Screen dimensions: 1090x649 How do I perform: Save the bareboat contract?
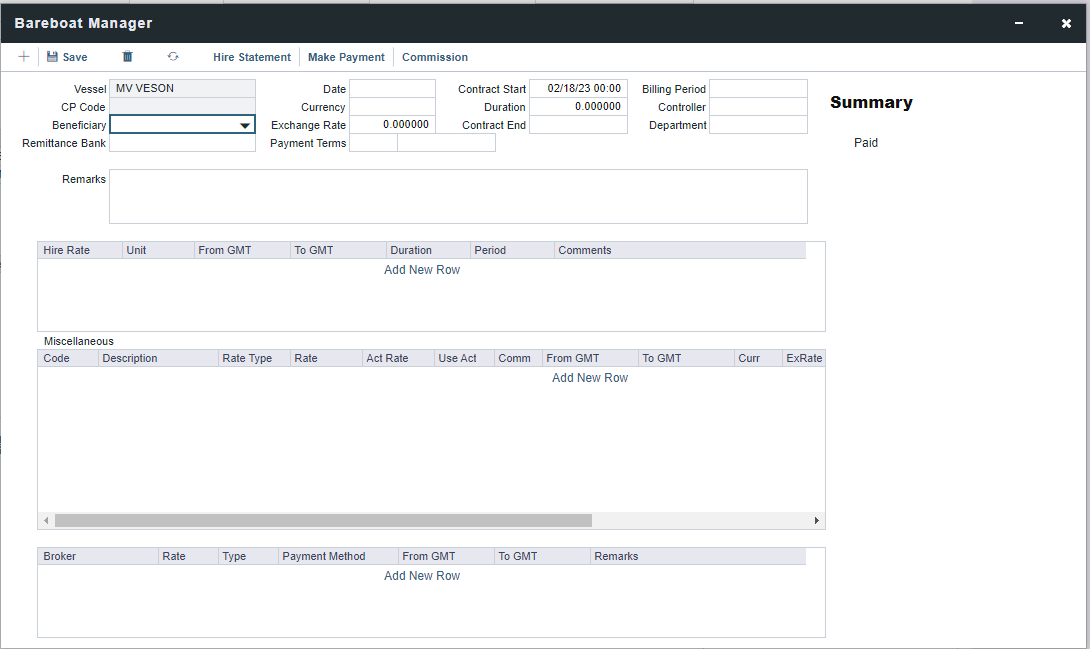point(67,57)
